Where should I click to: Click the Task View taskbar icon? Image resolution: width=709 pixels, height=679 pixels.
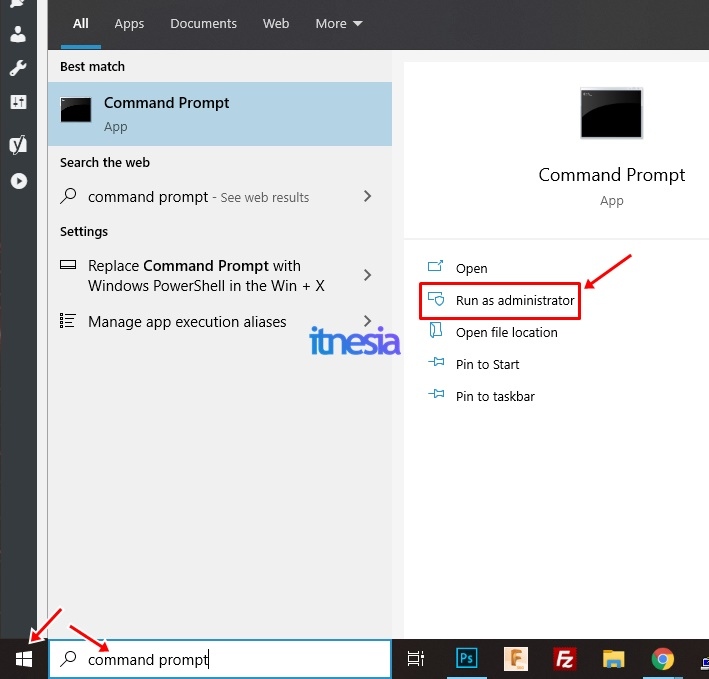click(x=416, y=659)
